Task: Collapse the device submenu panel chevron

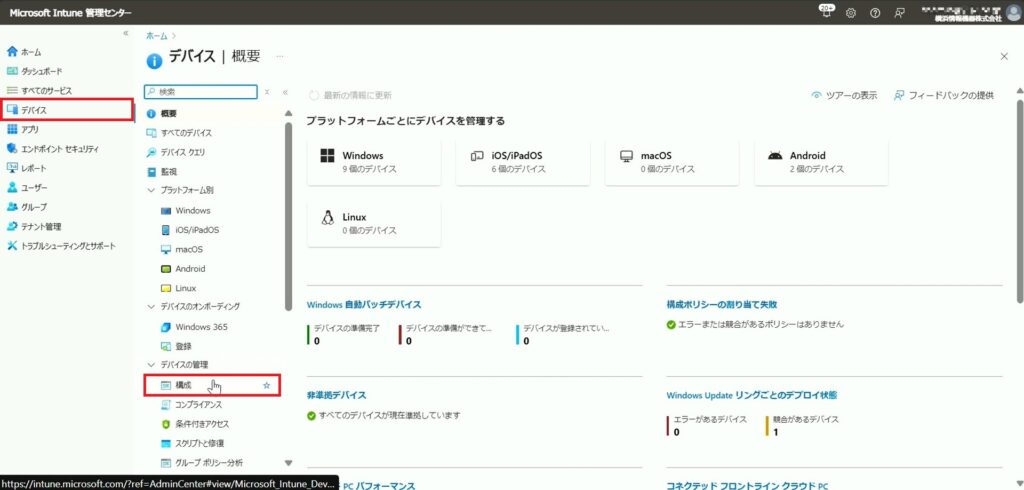Action: click(x=285, y=92)
